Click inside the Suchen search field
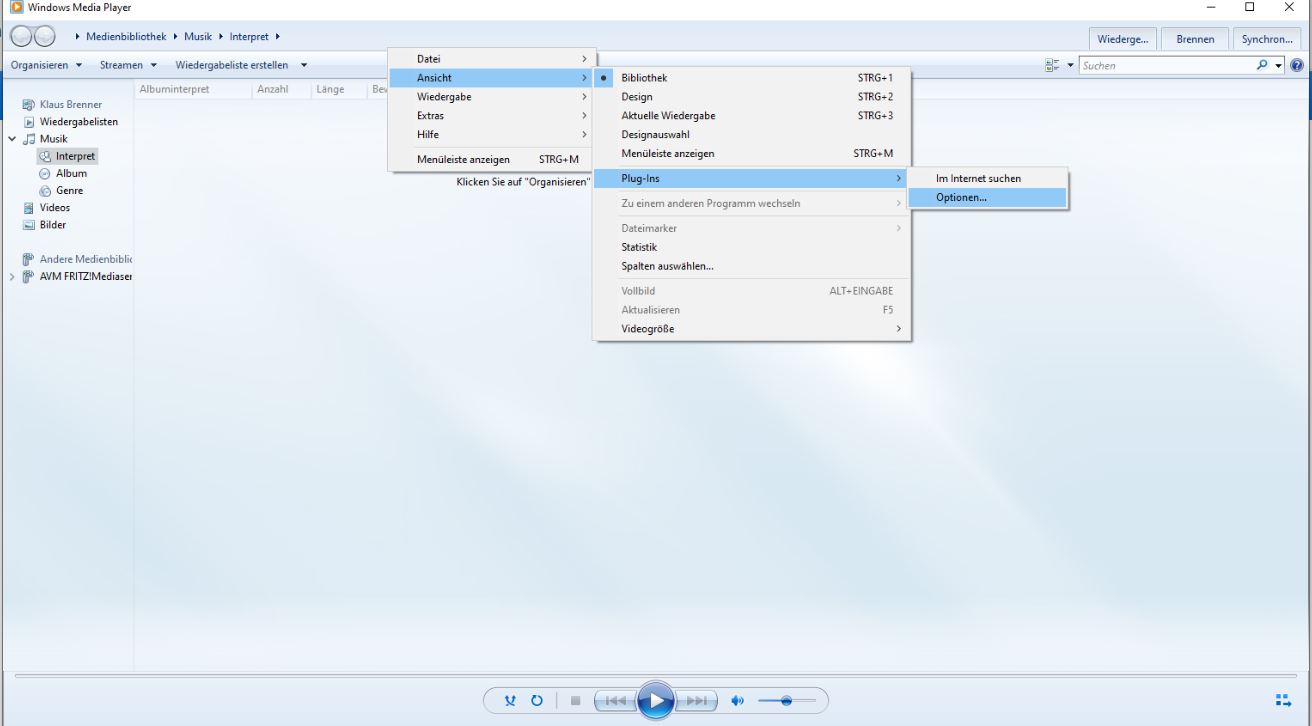This screenshot has width=1312, height=726. coord(1166,65)
